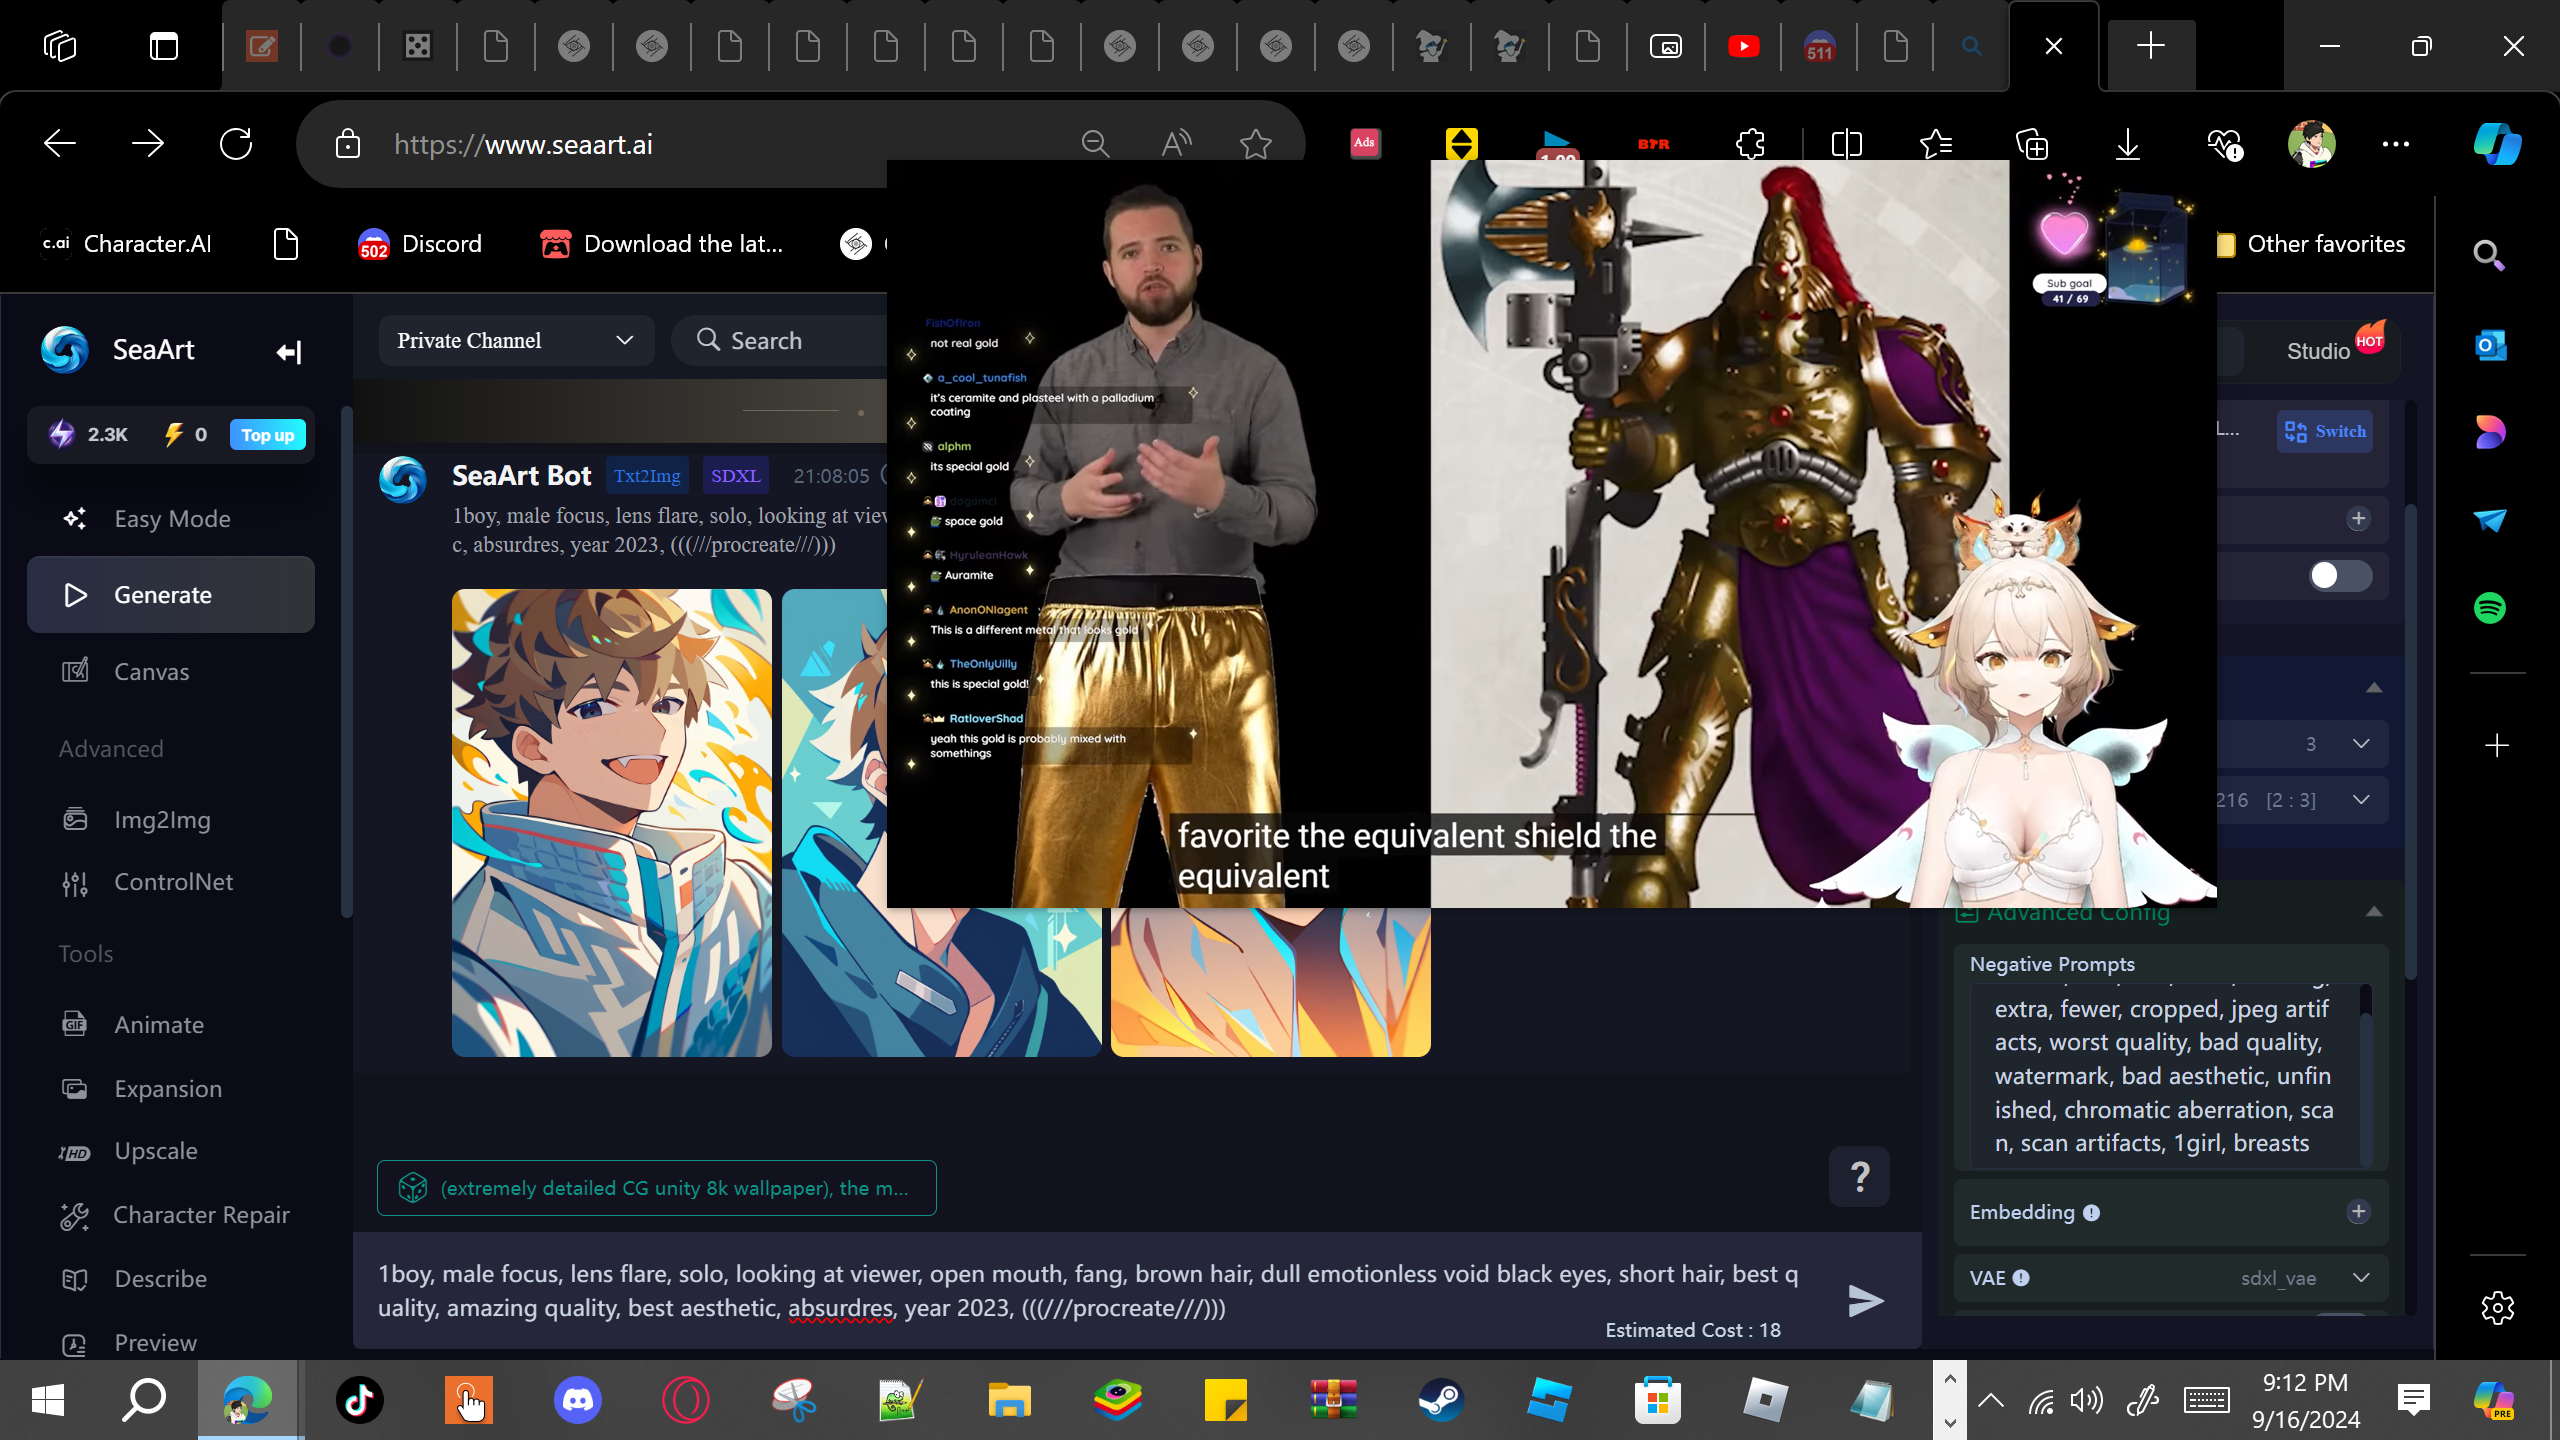Open Character.AI bookmark
This screenshot has width=2560, height=1440.
tap(126, 244)
